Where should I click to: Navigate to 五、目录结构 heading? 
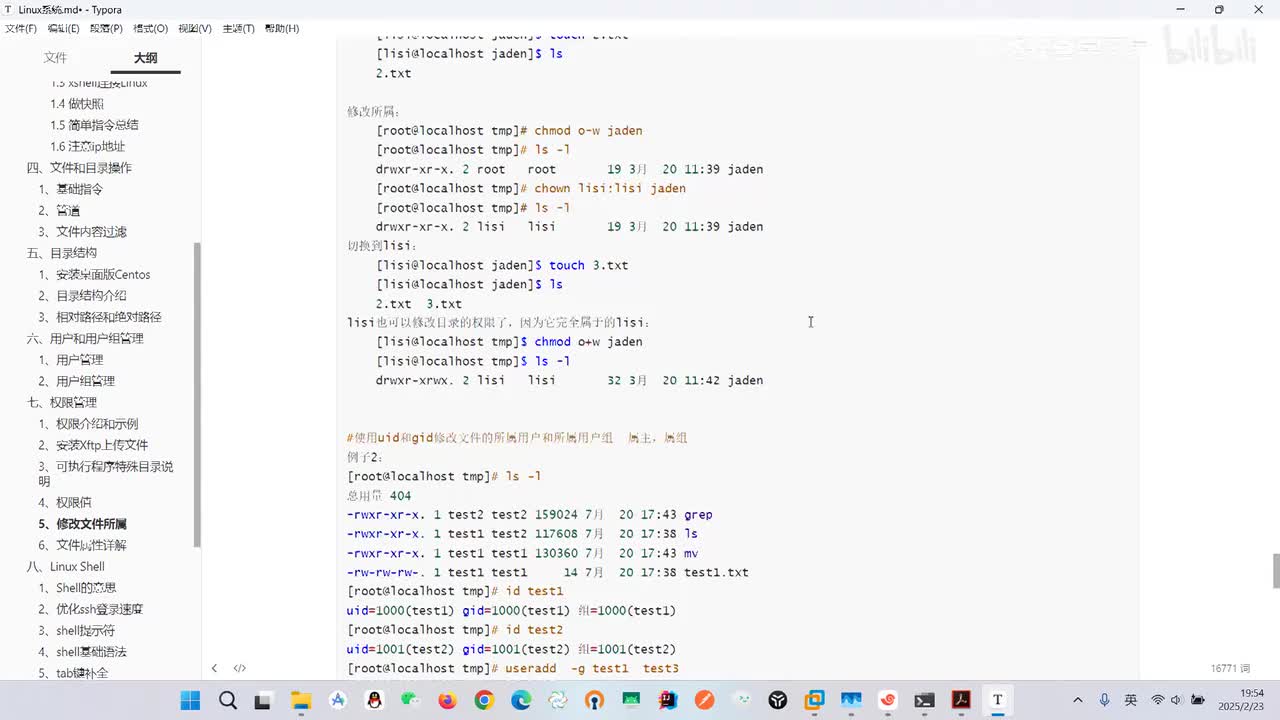[x=62, y=253]
